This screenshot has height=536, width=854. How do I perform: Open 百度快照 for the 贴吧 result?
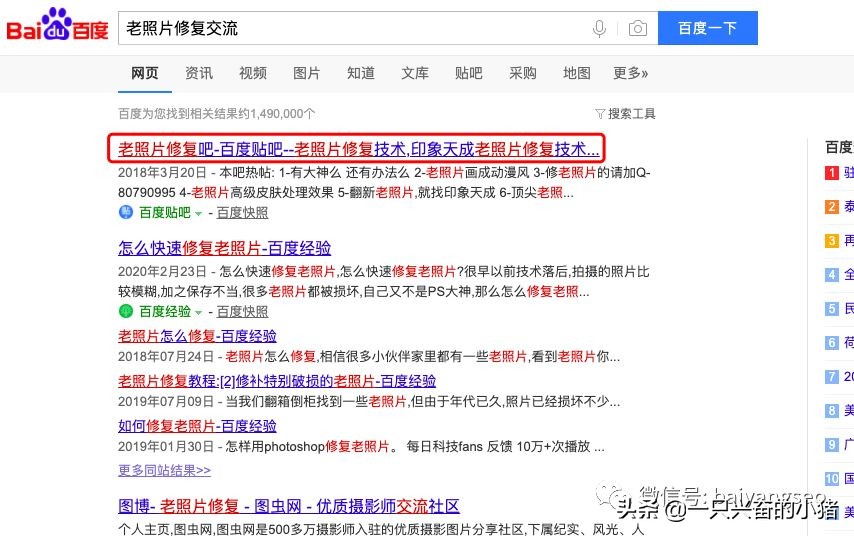[x=242, y=212]
